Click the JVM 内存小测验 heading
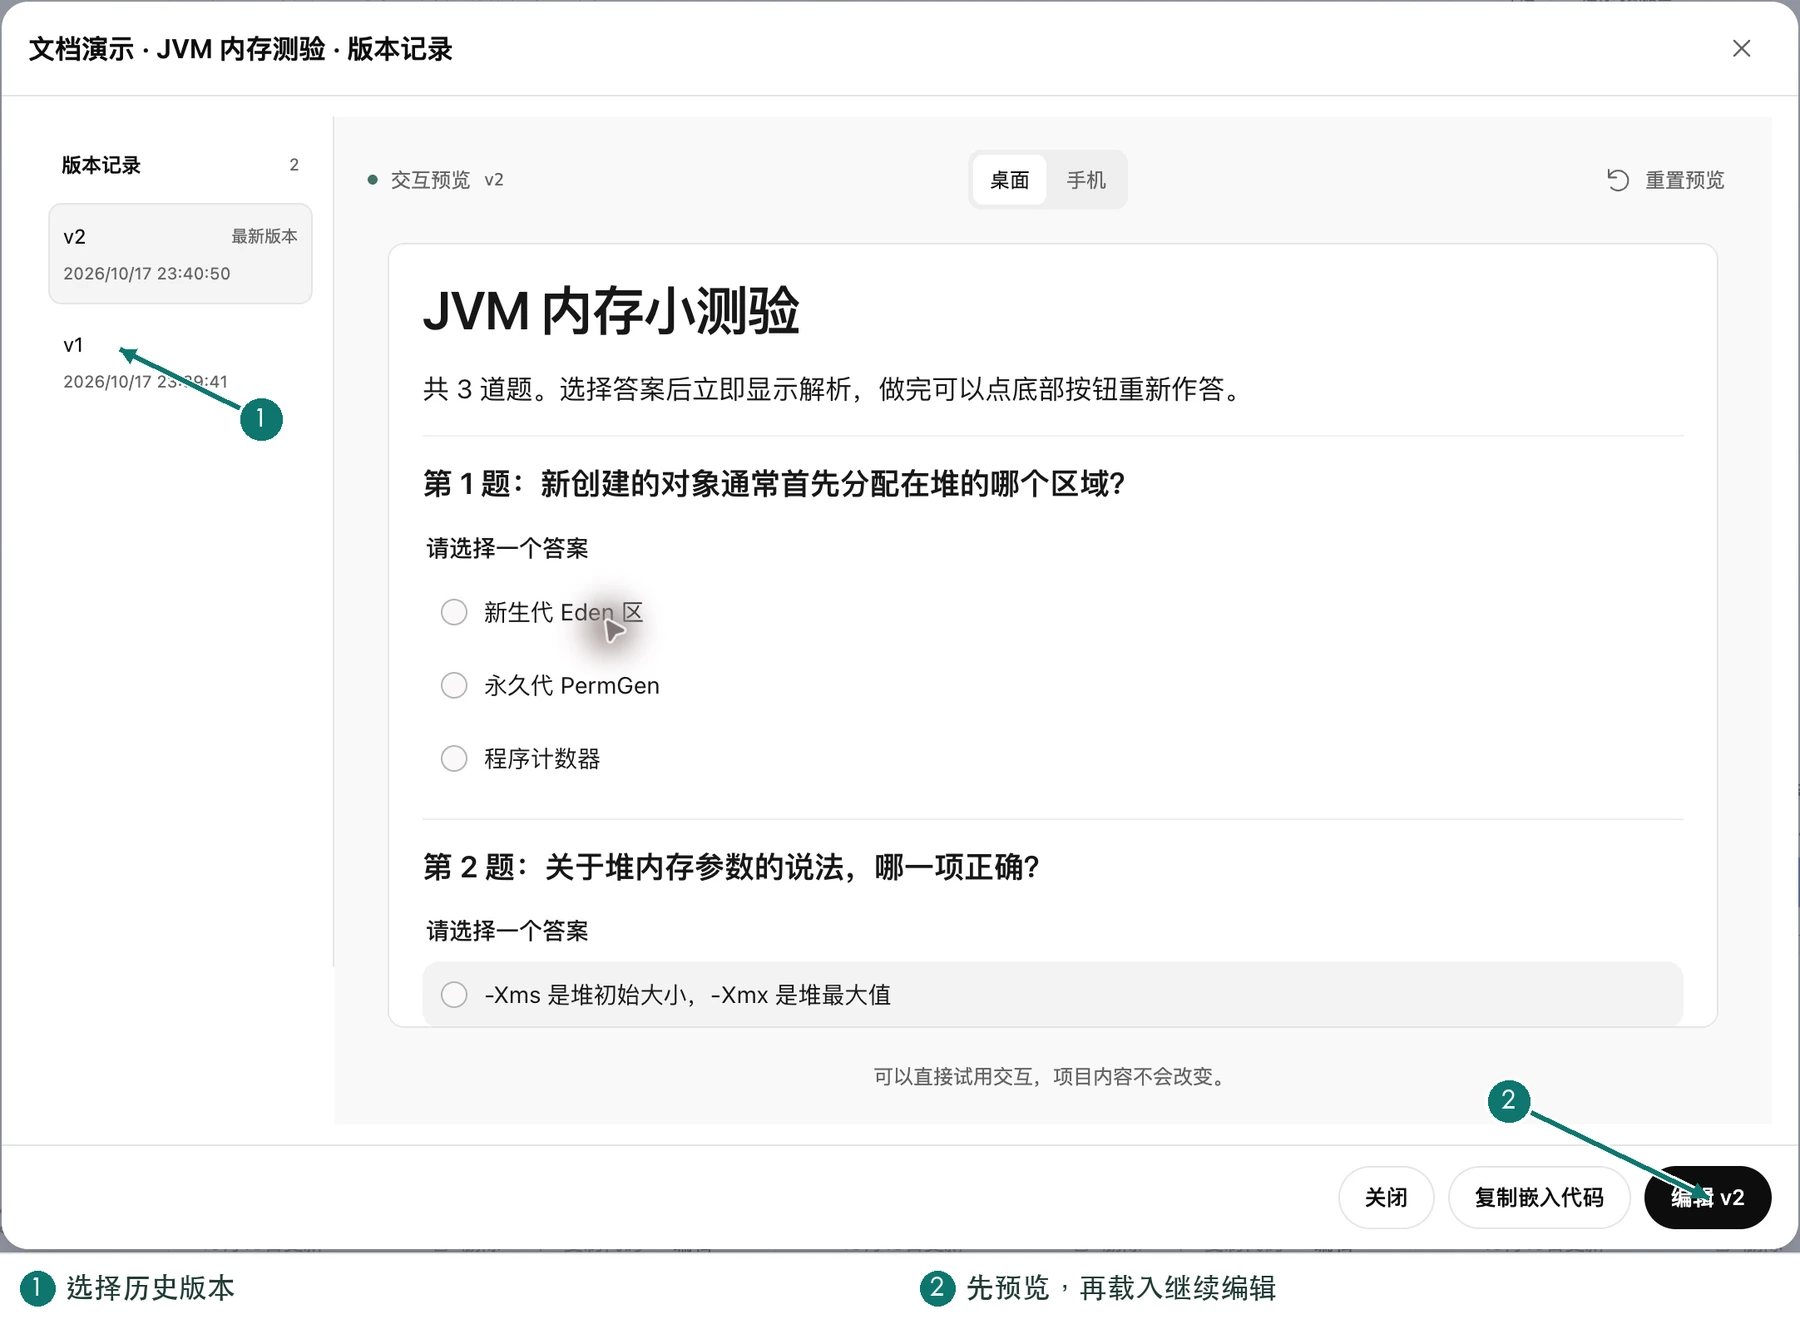The height and width of the screenshot is (1329, 1800). (x=611, y=311)
